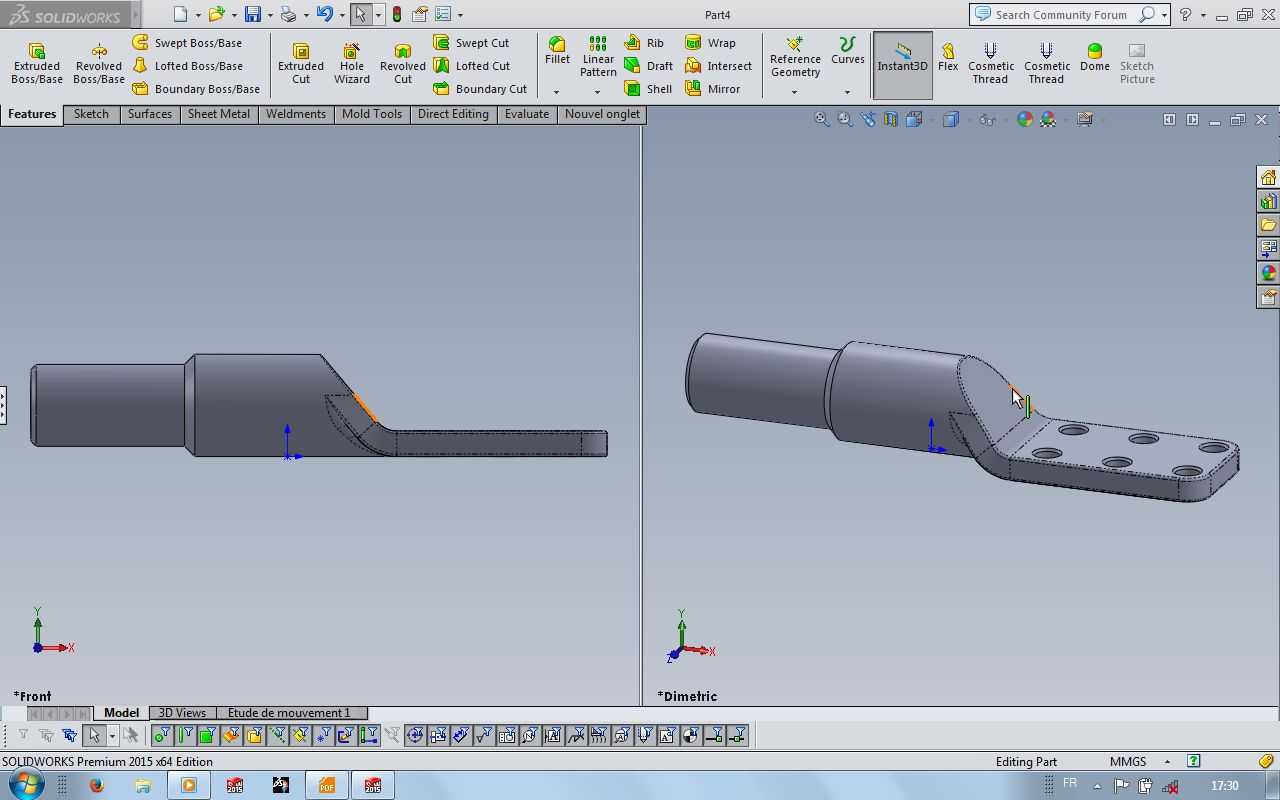Select the Flex feature
Screen dimensions: 1280x800
tap(948, 57)
